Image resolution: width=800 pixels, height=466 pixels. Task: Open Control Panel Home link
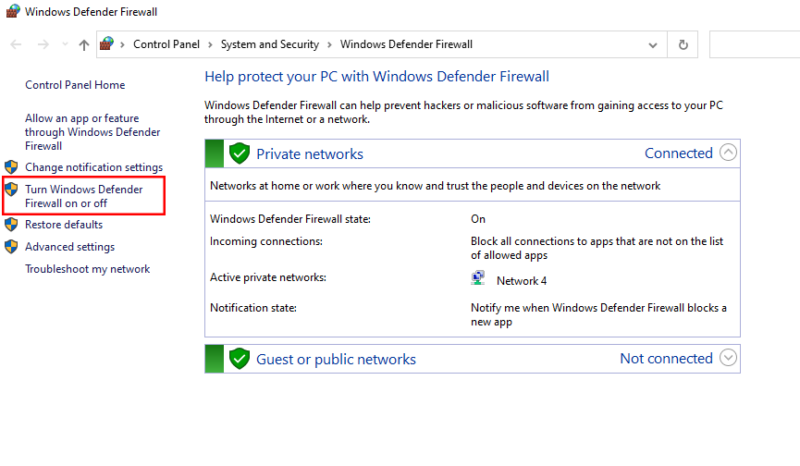tap(75, 86)
